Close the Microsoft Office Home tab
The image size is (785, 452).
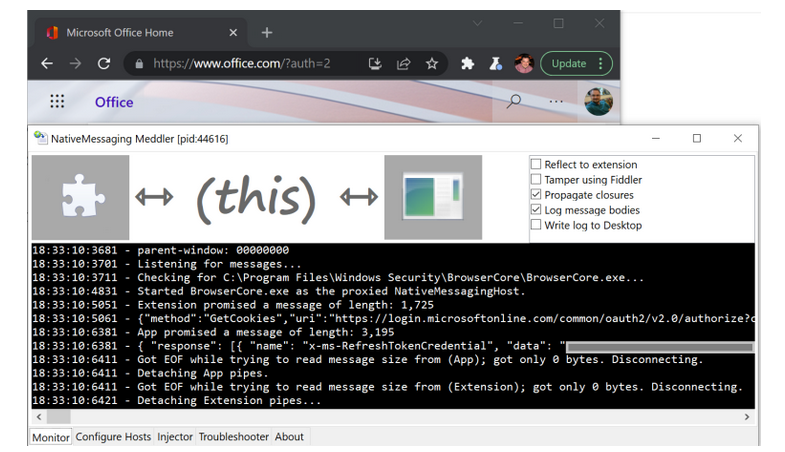(233, 33)
